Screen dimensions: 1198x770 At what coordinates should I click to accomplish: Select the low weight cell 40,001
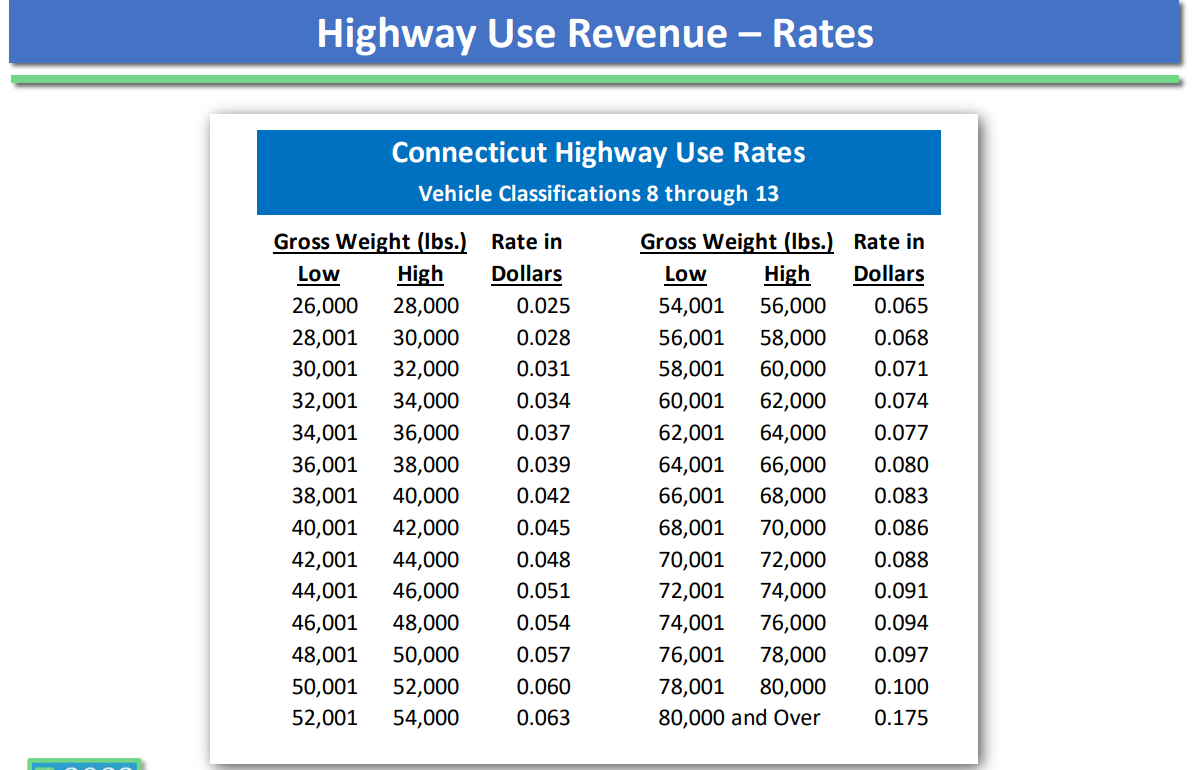pyautogui.click(x=325, y=529)
